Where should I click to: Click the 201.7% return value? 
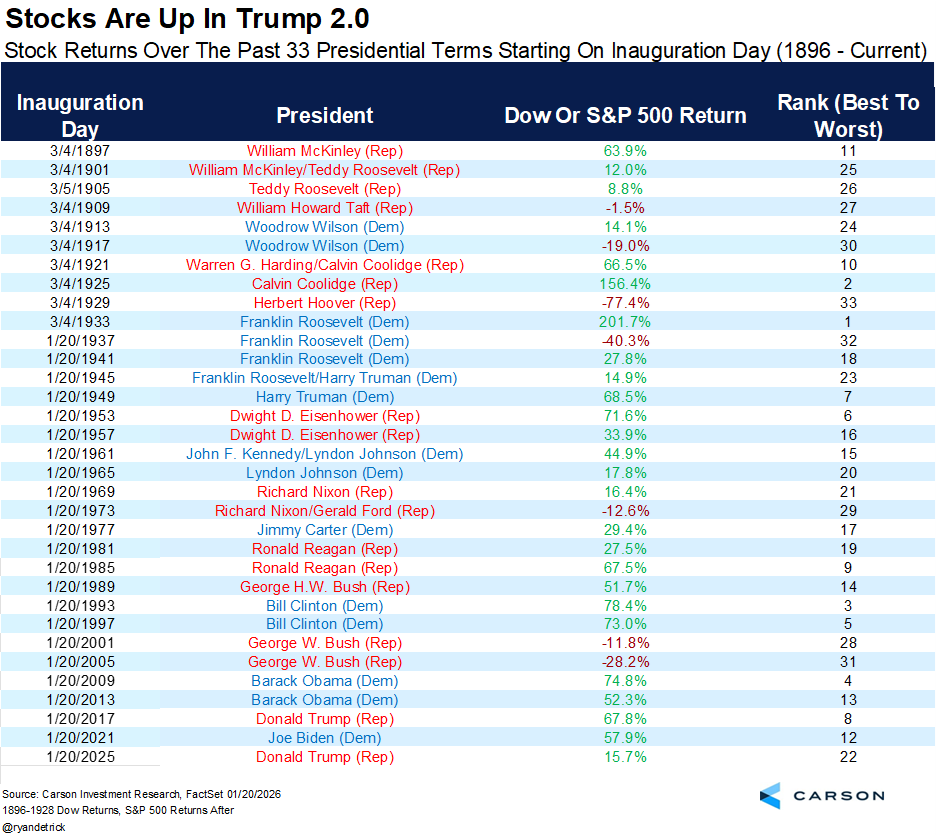click(x=625, y=322)
